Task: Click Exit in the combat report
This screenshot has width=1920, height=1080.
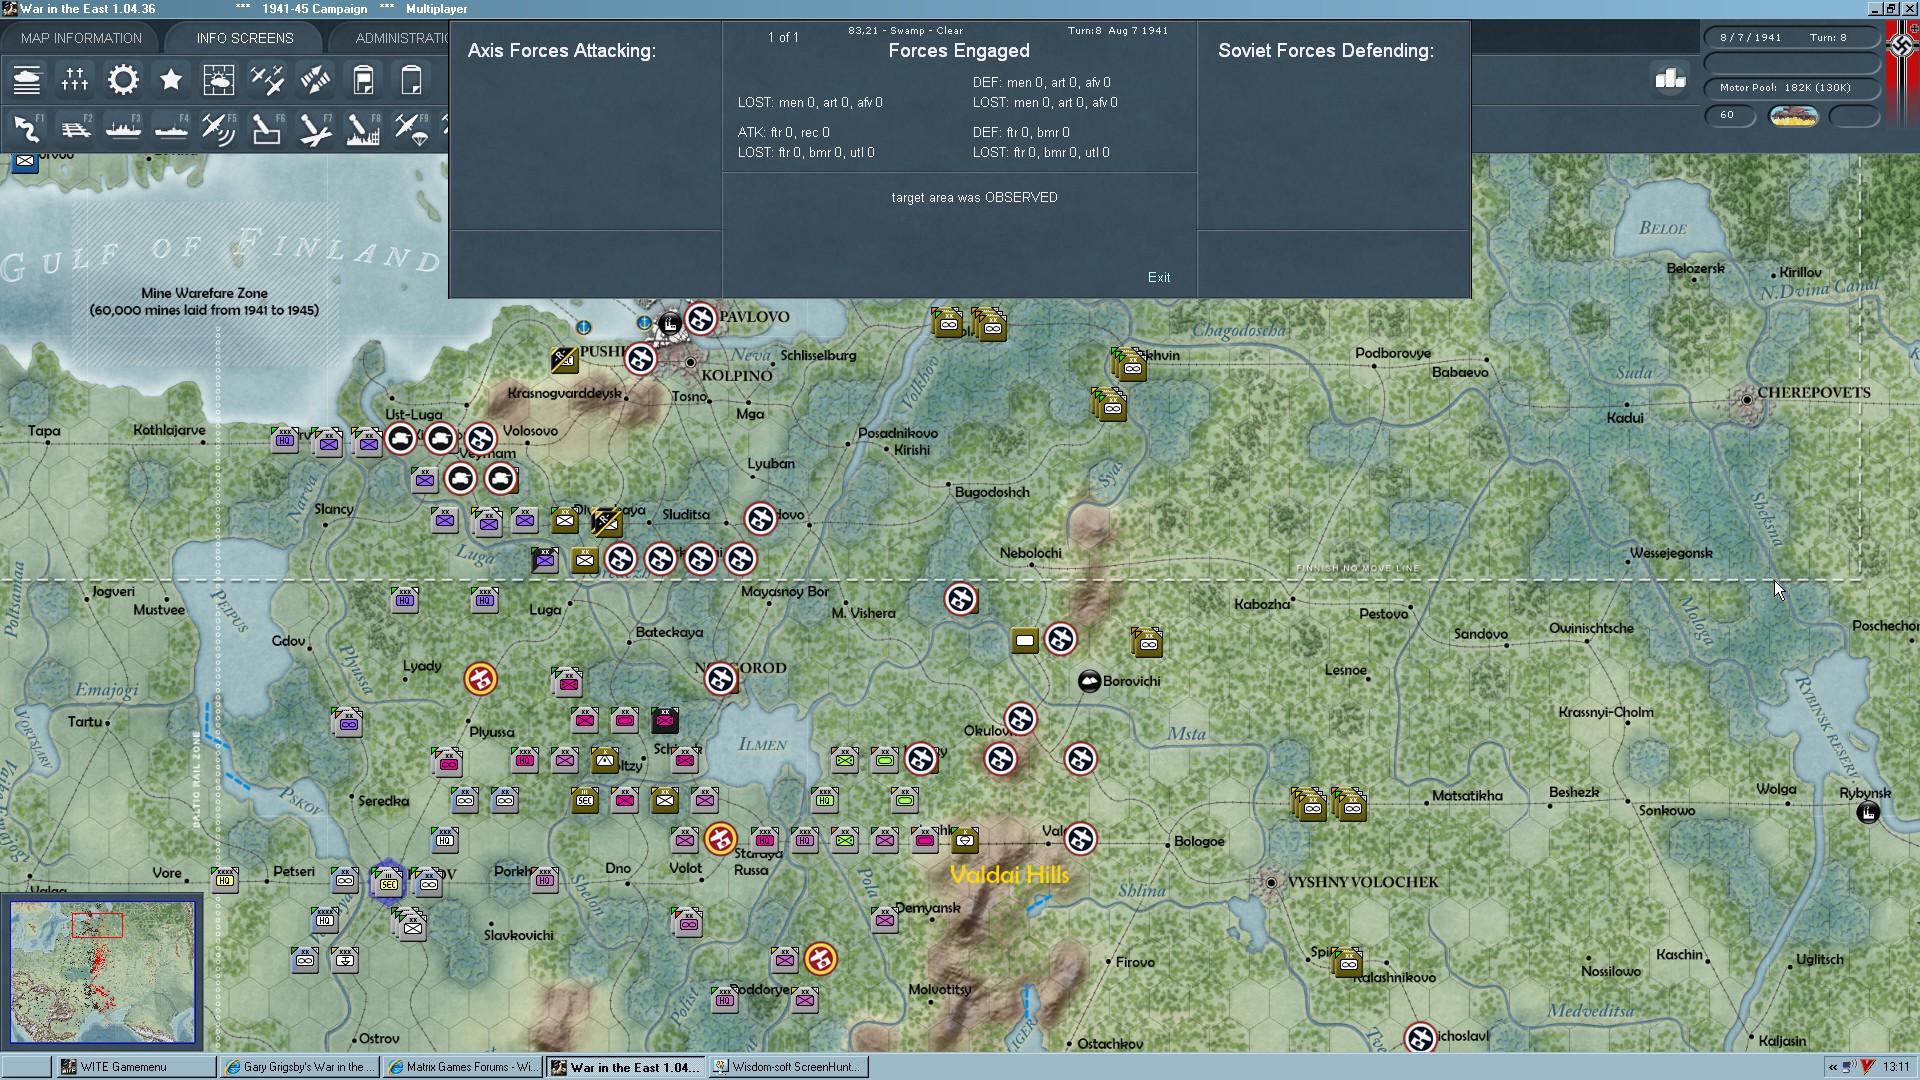Action: pyautogui.click(x=1159, y=277)
